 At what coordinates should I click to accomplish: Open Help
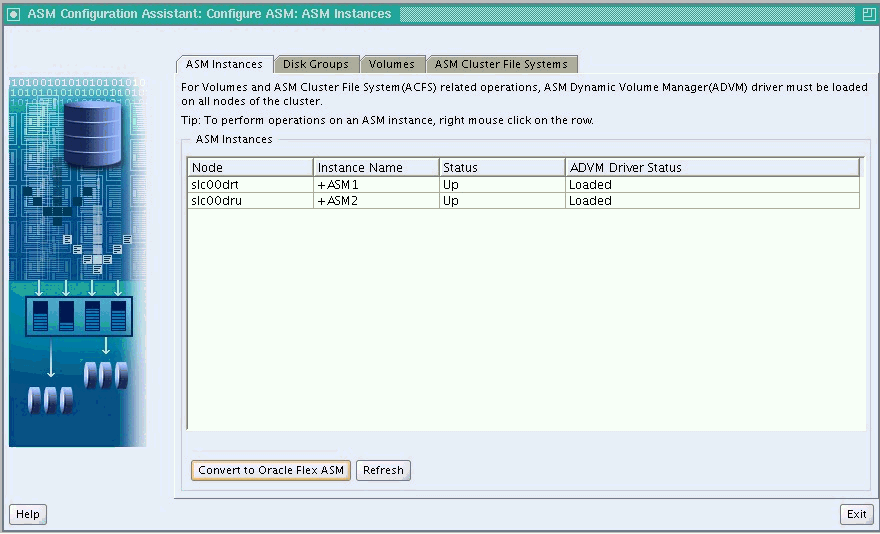coord(28,514)
